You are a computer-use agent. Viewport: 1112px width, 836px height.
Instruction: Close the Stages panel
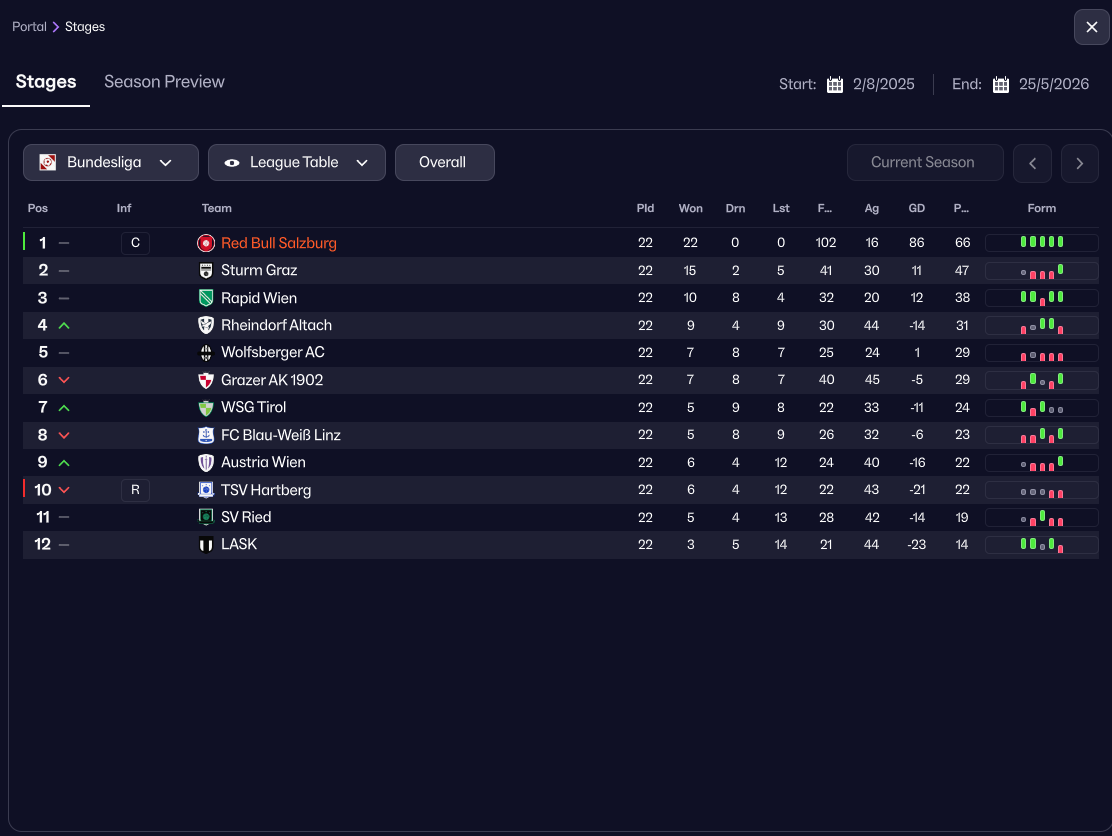(x=1091, y=27)
